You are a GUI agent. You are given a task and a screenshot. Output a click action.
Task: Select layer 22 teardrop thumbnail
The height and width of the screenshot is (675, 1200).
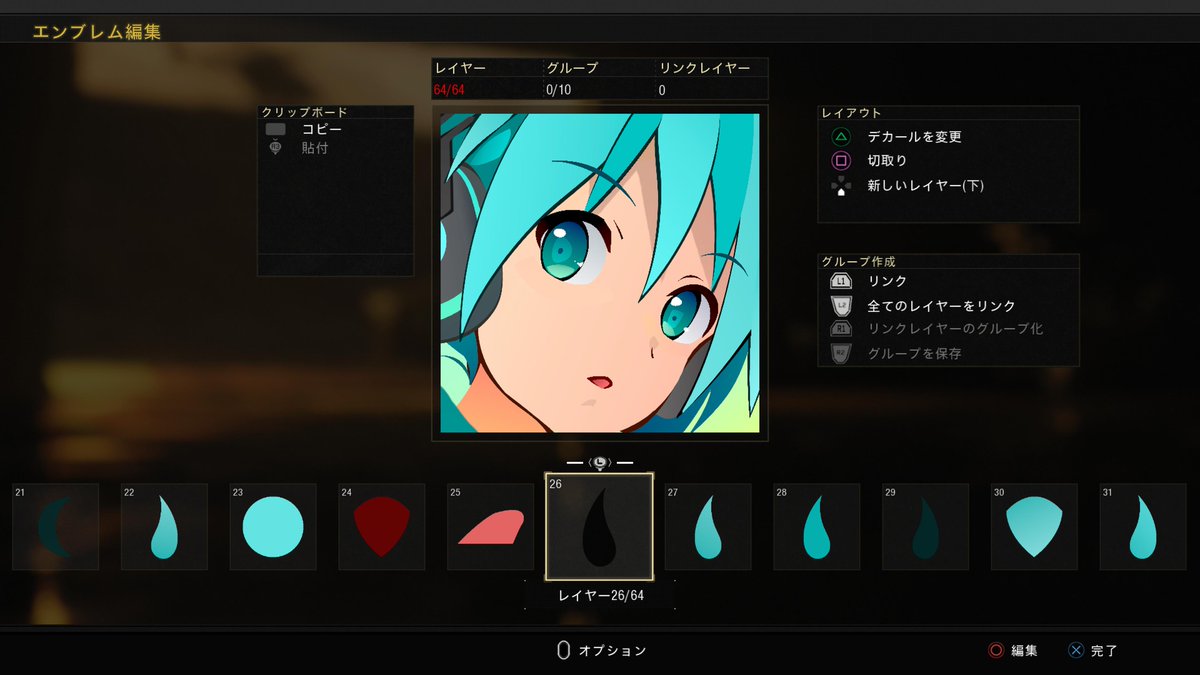[164, 527]
